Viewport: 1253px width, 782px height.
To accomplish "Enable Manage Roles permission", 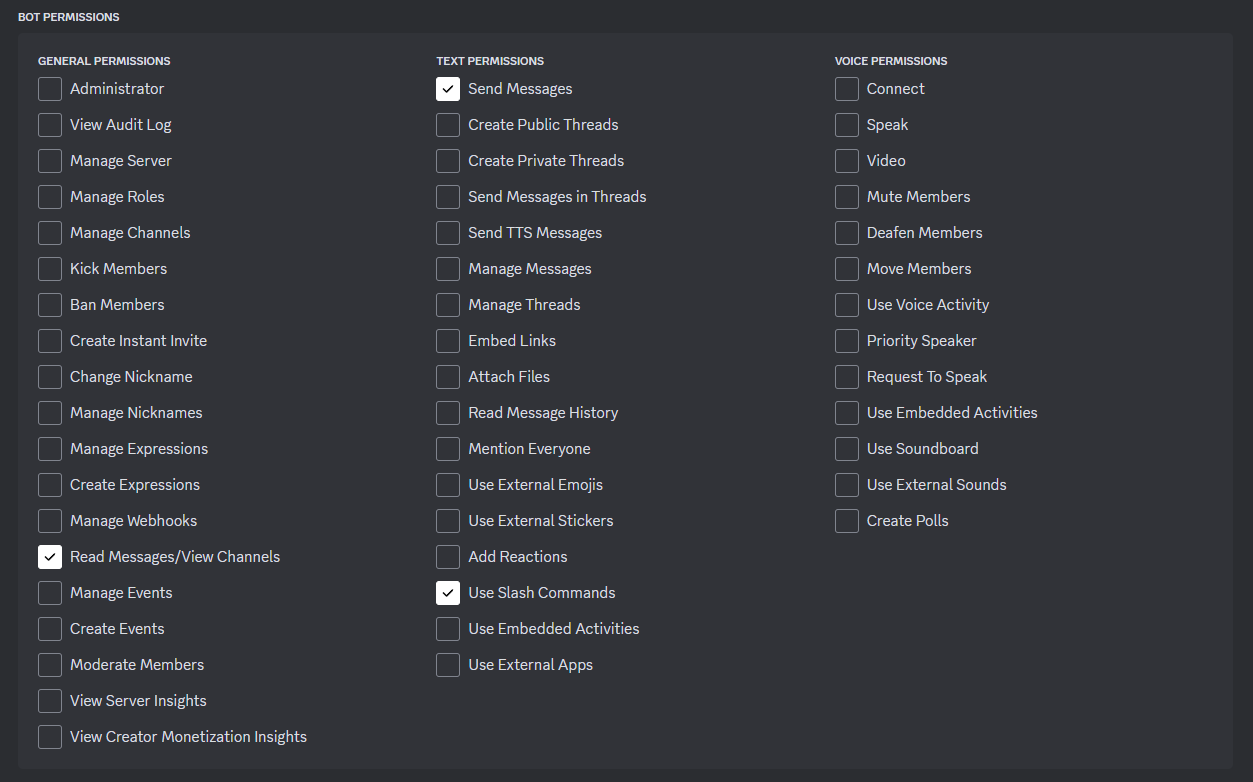I will [x=50, y=197].
